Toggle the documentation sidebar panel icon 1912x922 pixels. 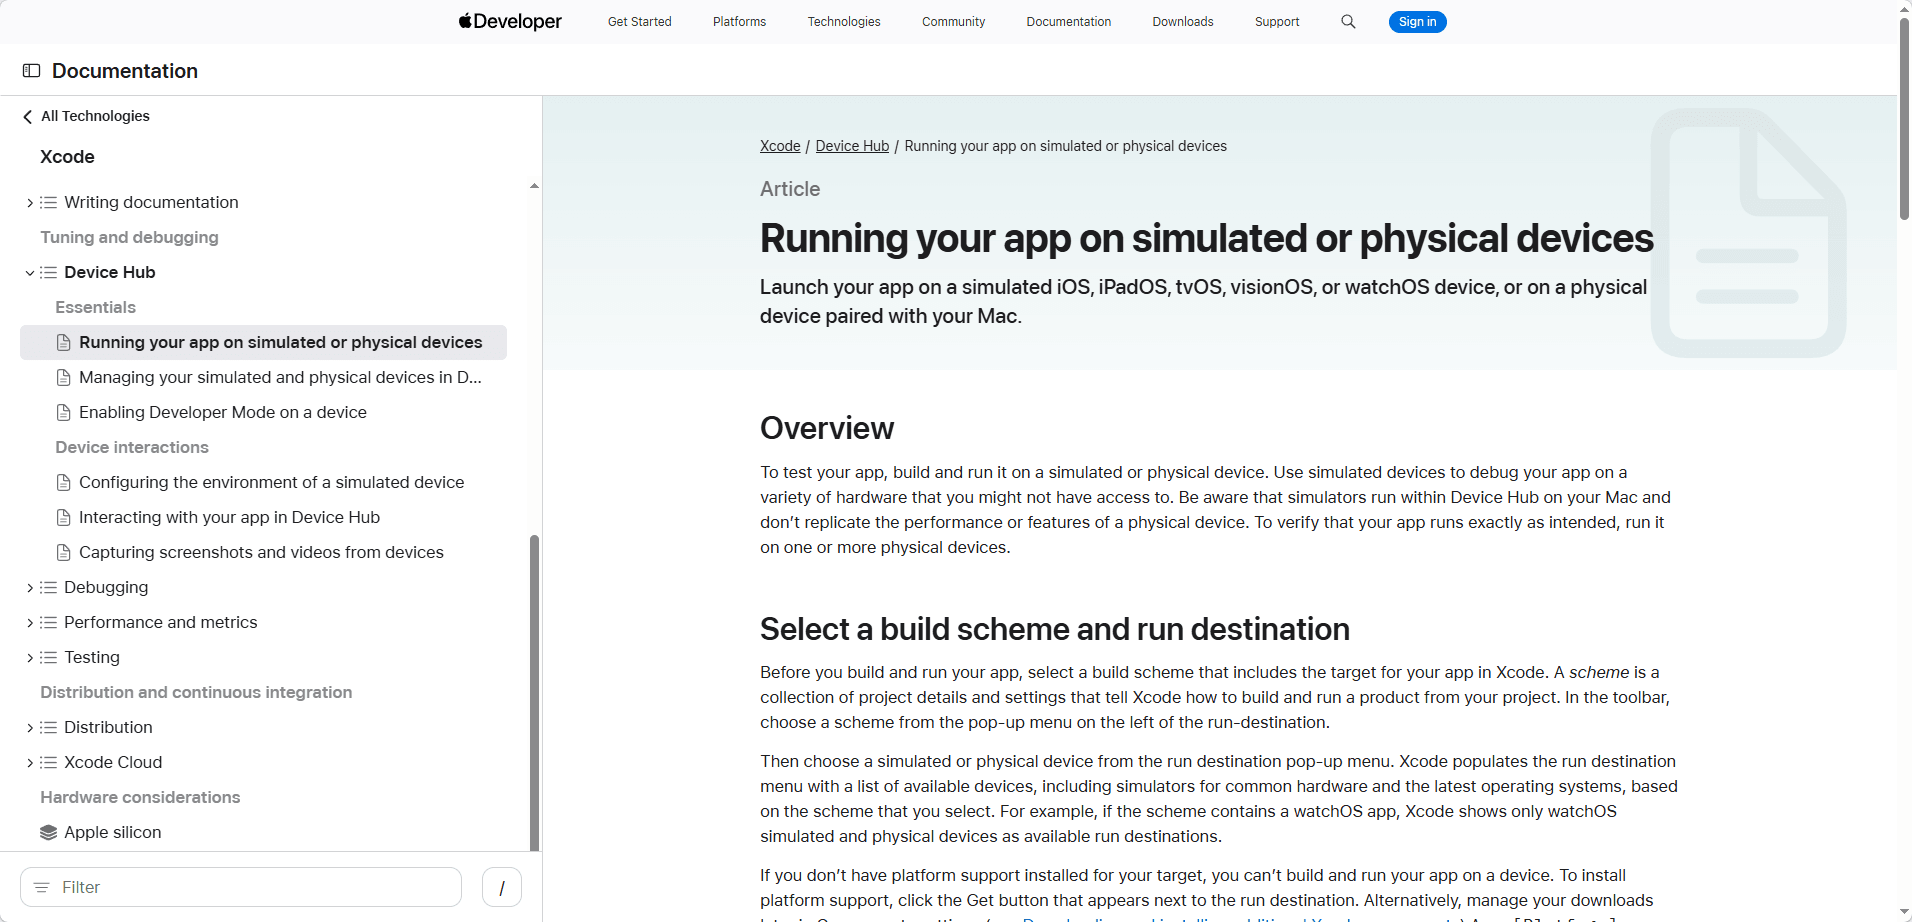point(31,71)
